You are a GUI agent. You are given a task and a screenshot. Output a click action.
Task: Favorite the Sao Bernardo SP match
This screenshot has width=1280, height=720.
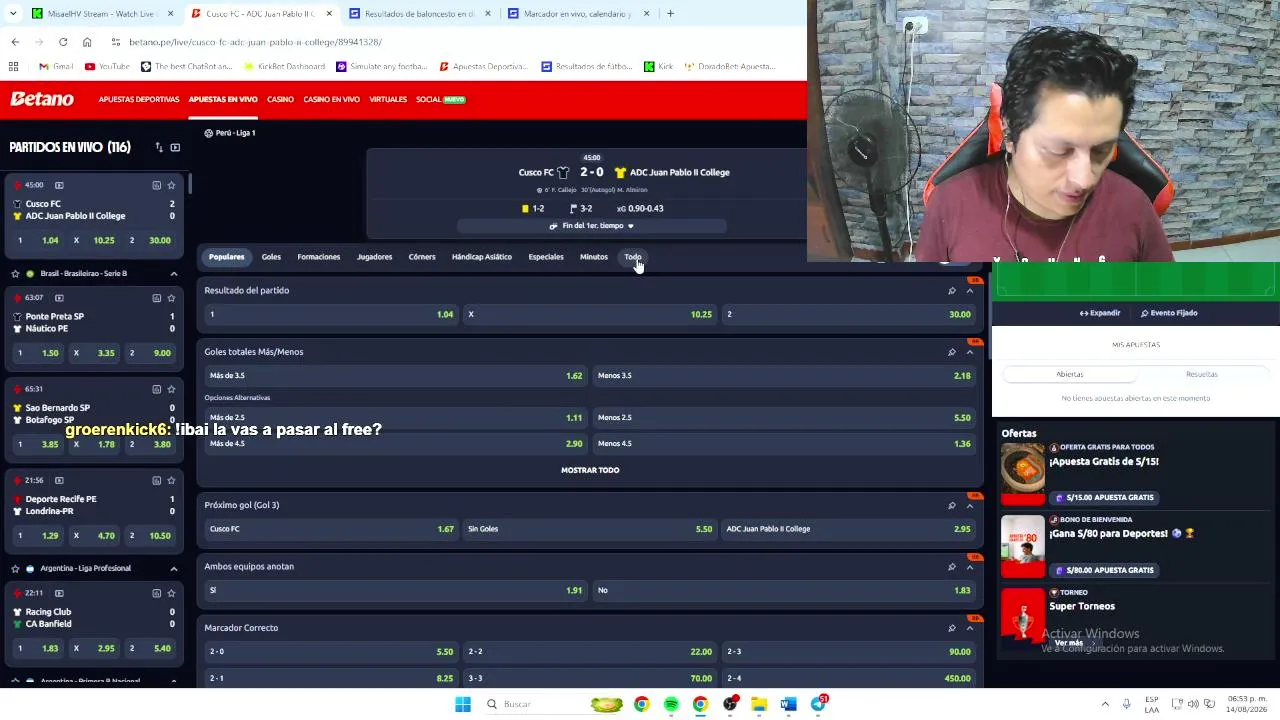tap(171, 389)
